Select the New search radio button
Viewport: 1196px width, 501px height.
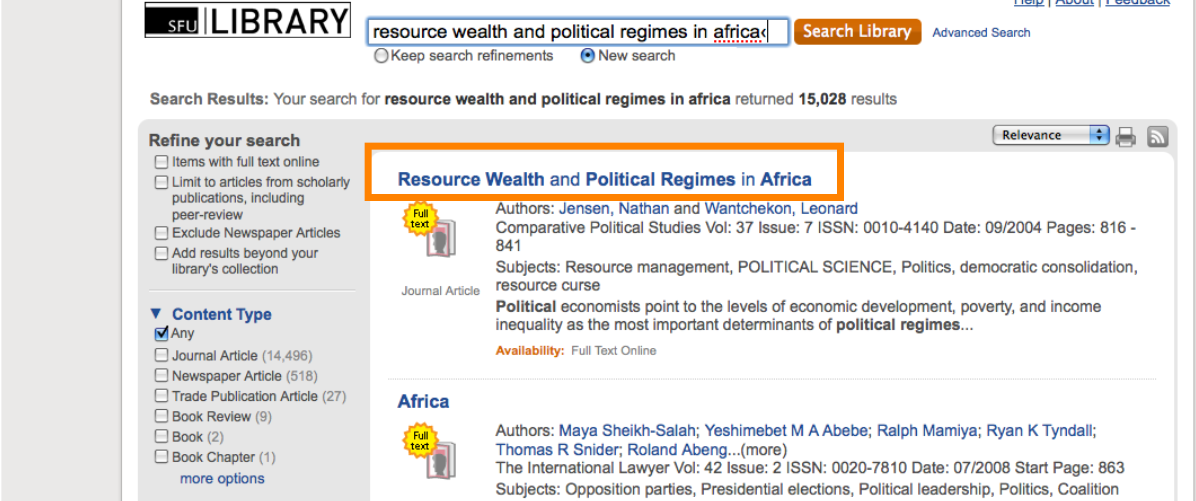click(588, 56)
